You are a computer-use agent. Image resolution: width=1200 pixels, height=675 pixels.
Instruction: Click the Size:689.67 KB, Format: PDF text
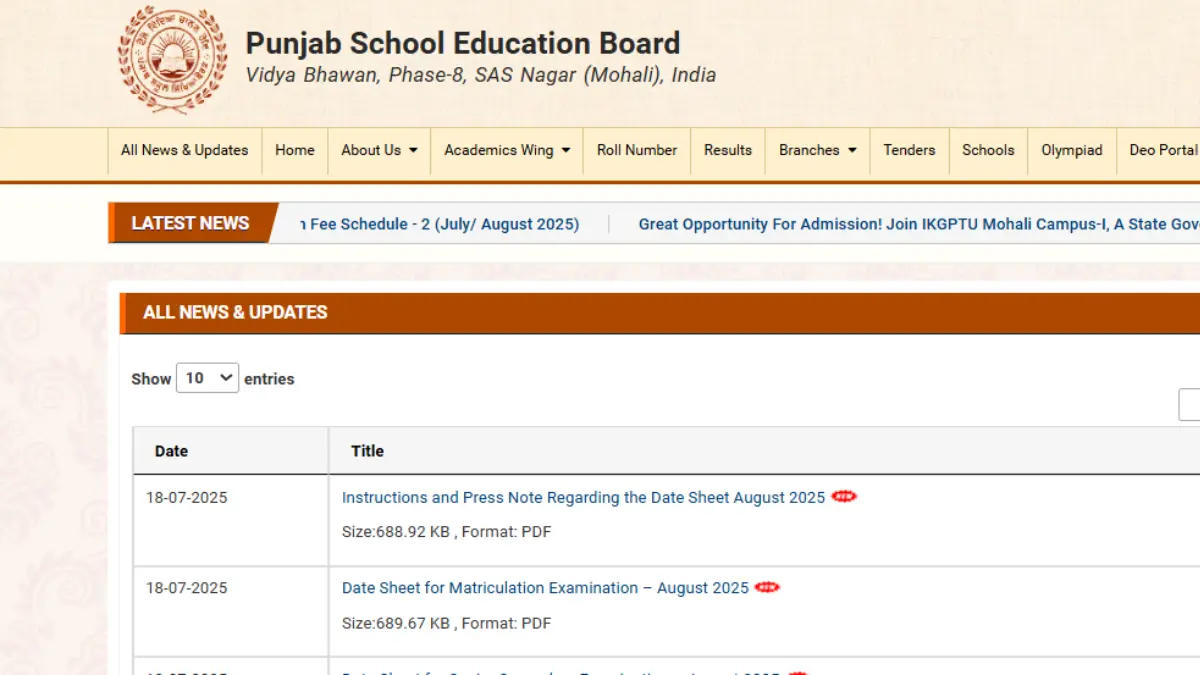point(446,623)
